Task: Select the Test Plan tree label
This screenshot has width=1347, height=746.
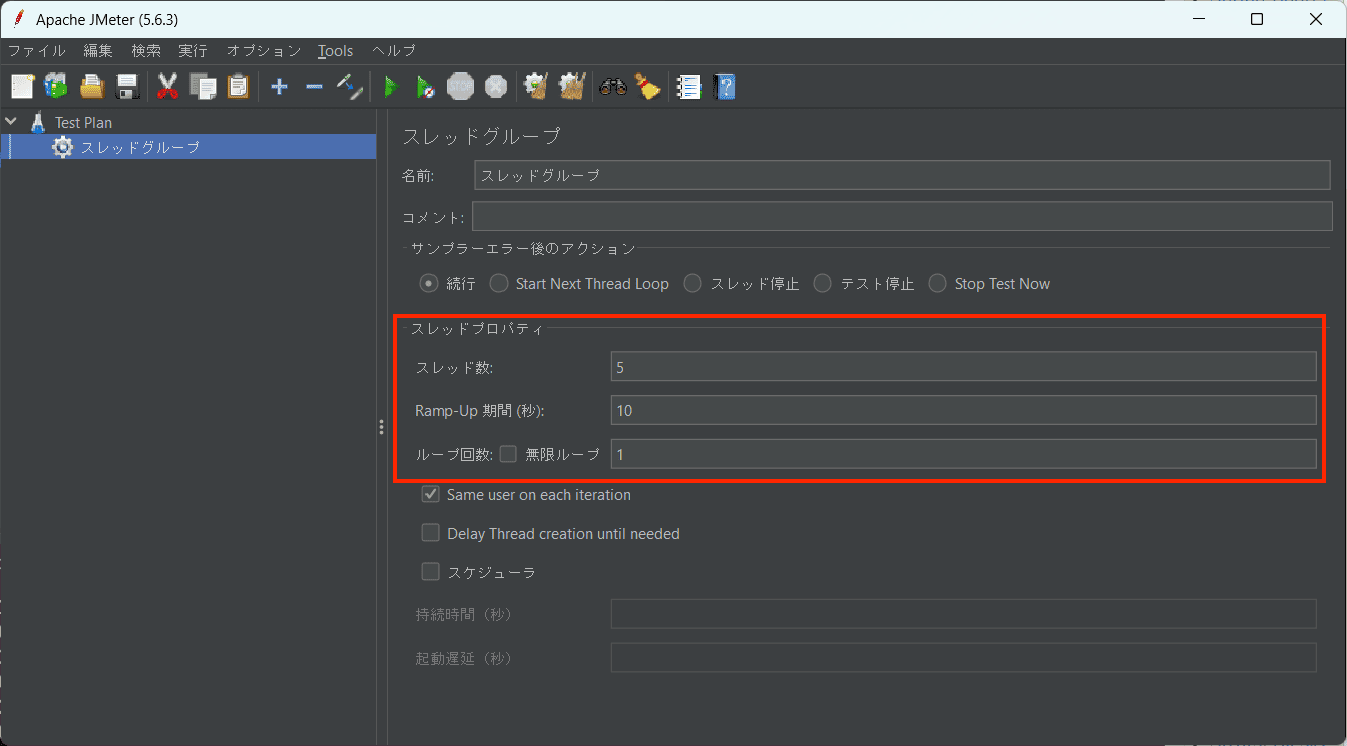Action: [84, 122]
